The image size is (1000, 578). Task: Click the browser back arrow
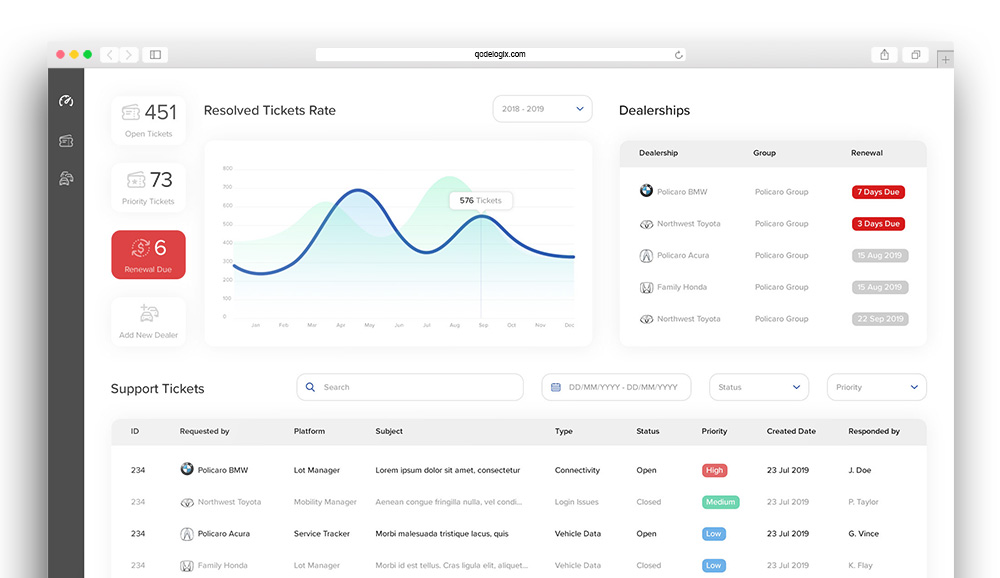(109, 55)
